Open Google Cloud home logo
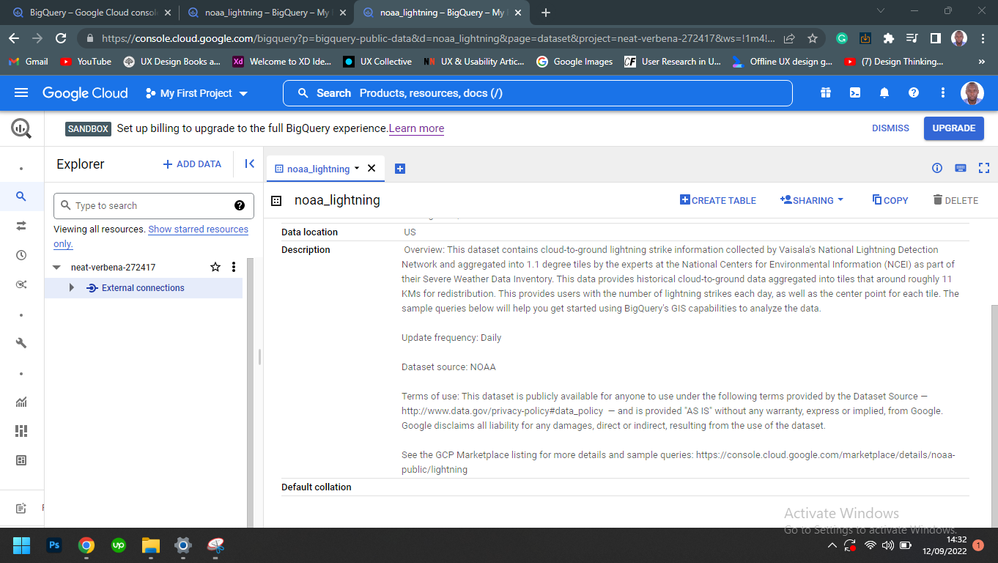The width and height of the screenshot is (998, 563). (x=85, y=93)
